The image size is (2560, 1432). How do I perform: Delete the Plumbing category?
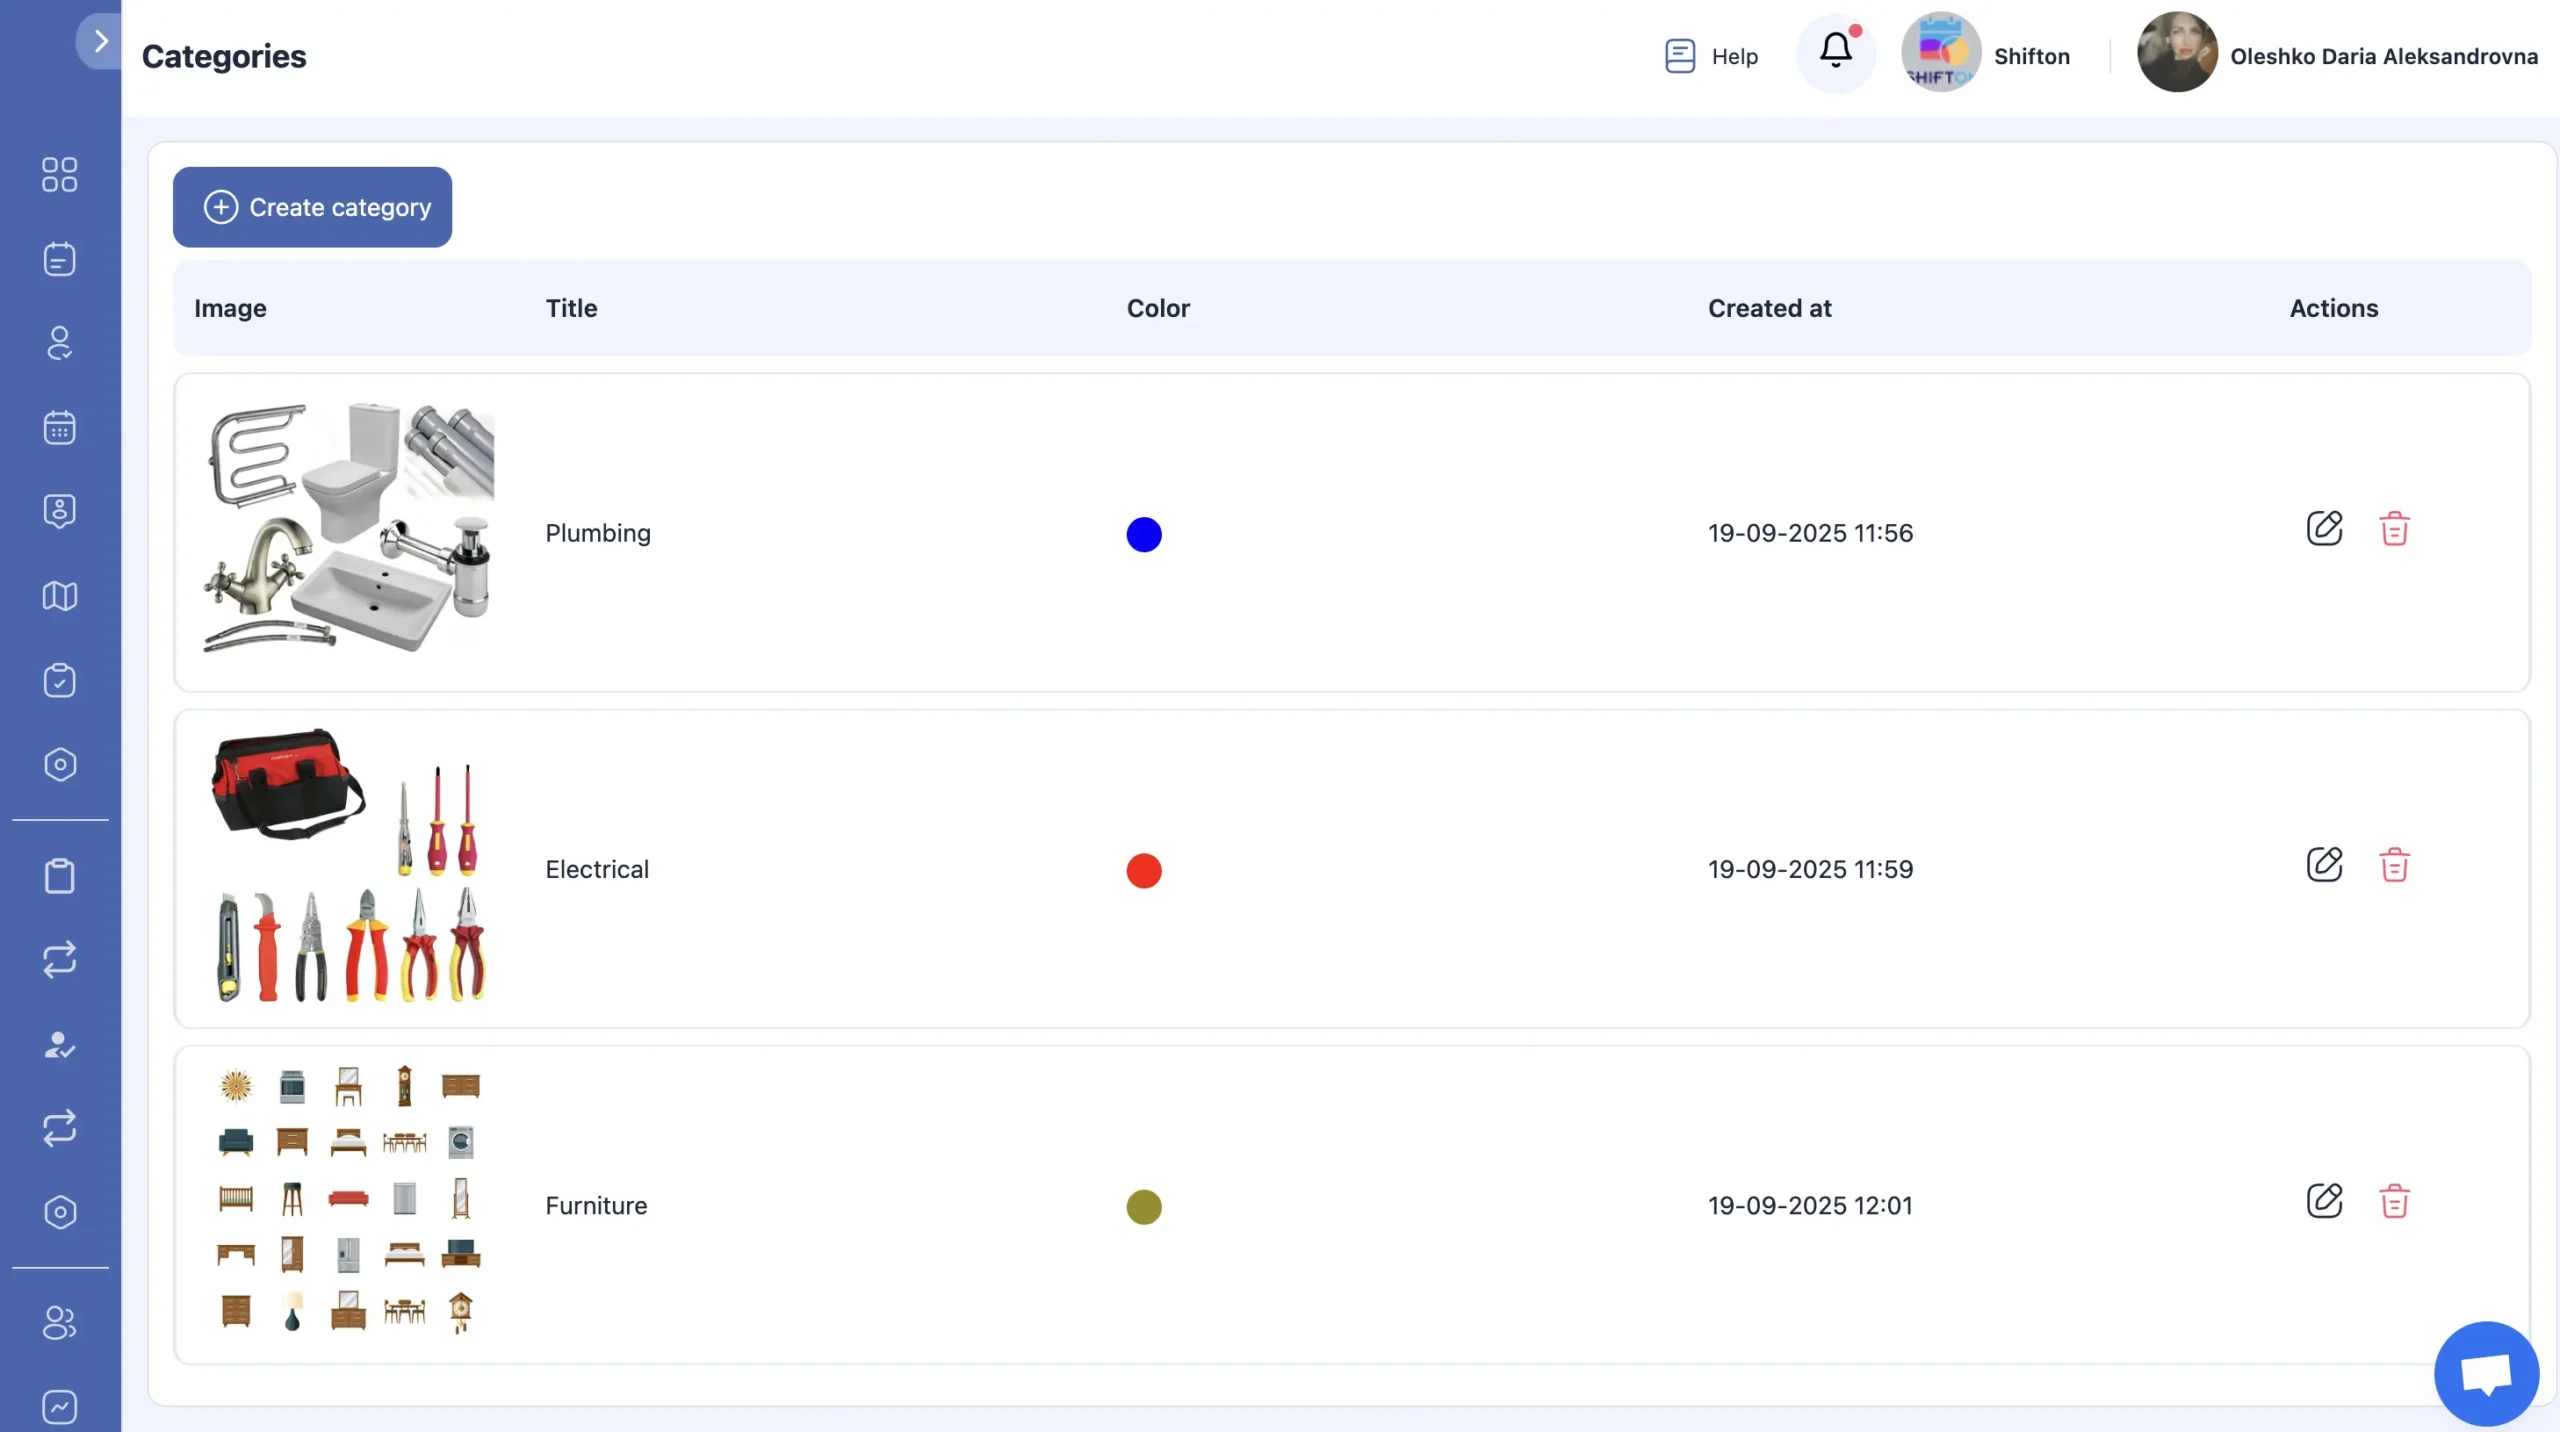click(x=2394, y=528)
